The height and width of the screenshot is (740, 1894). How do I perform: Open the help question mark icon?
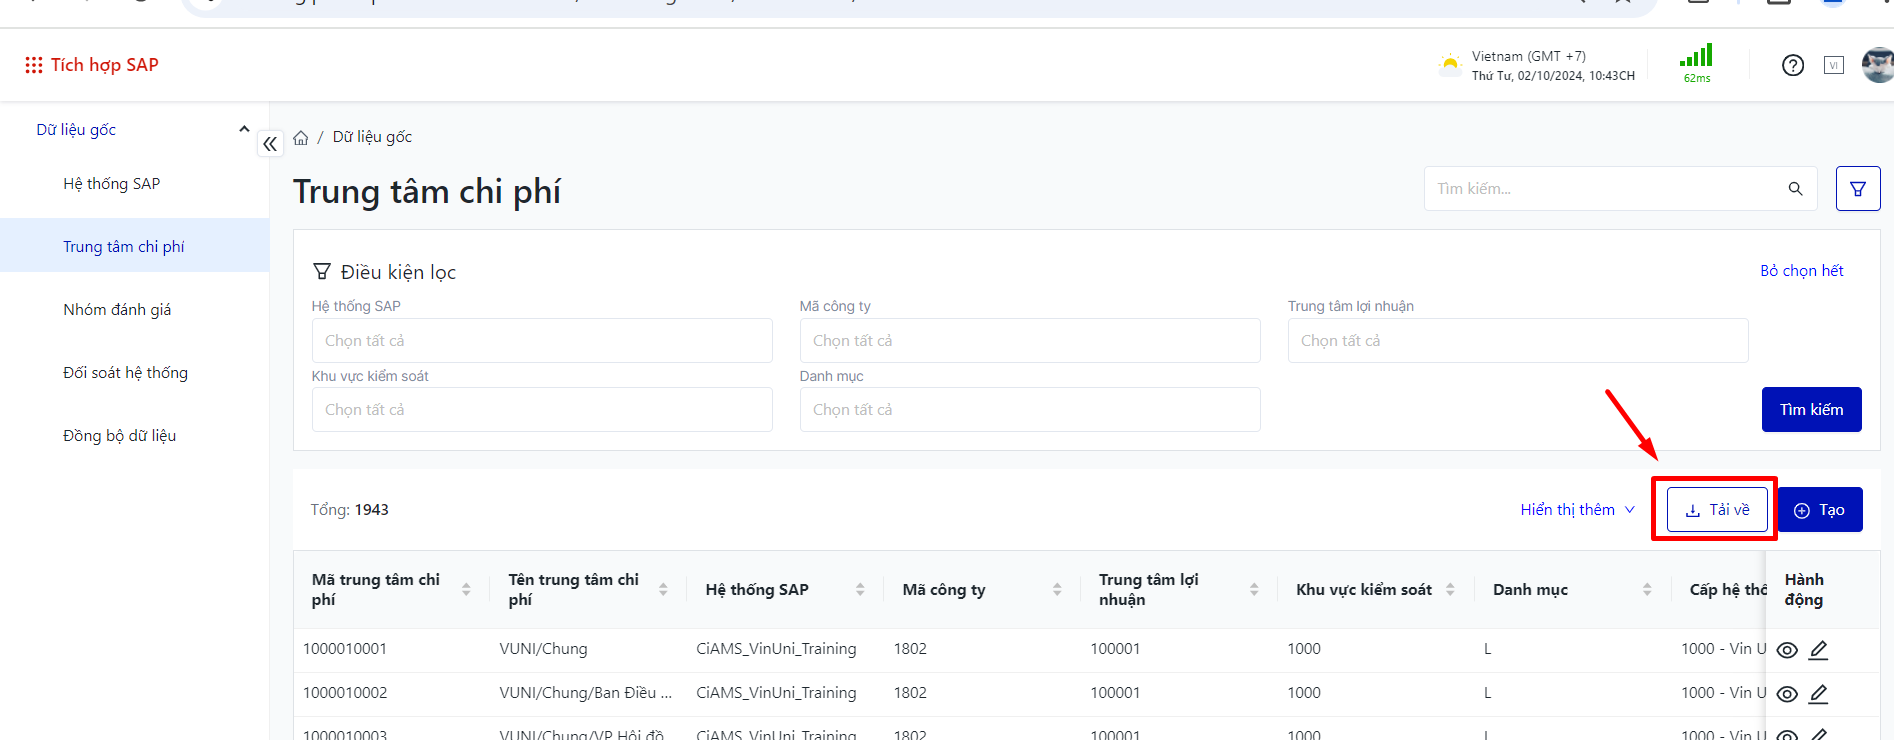[x=1792, y=66]
